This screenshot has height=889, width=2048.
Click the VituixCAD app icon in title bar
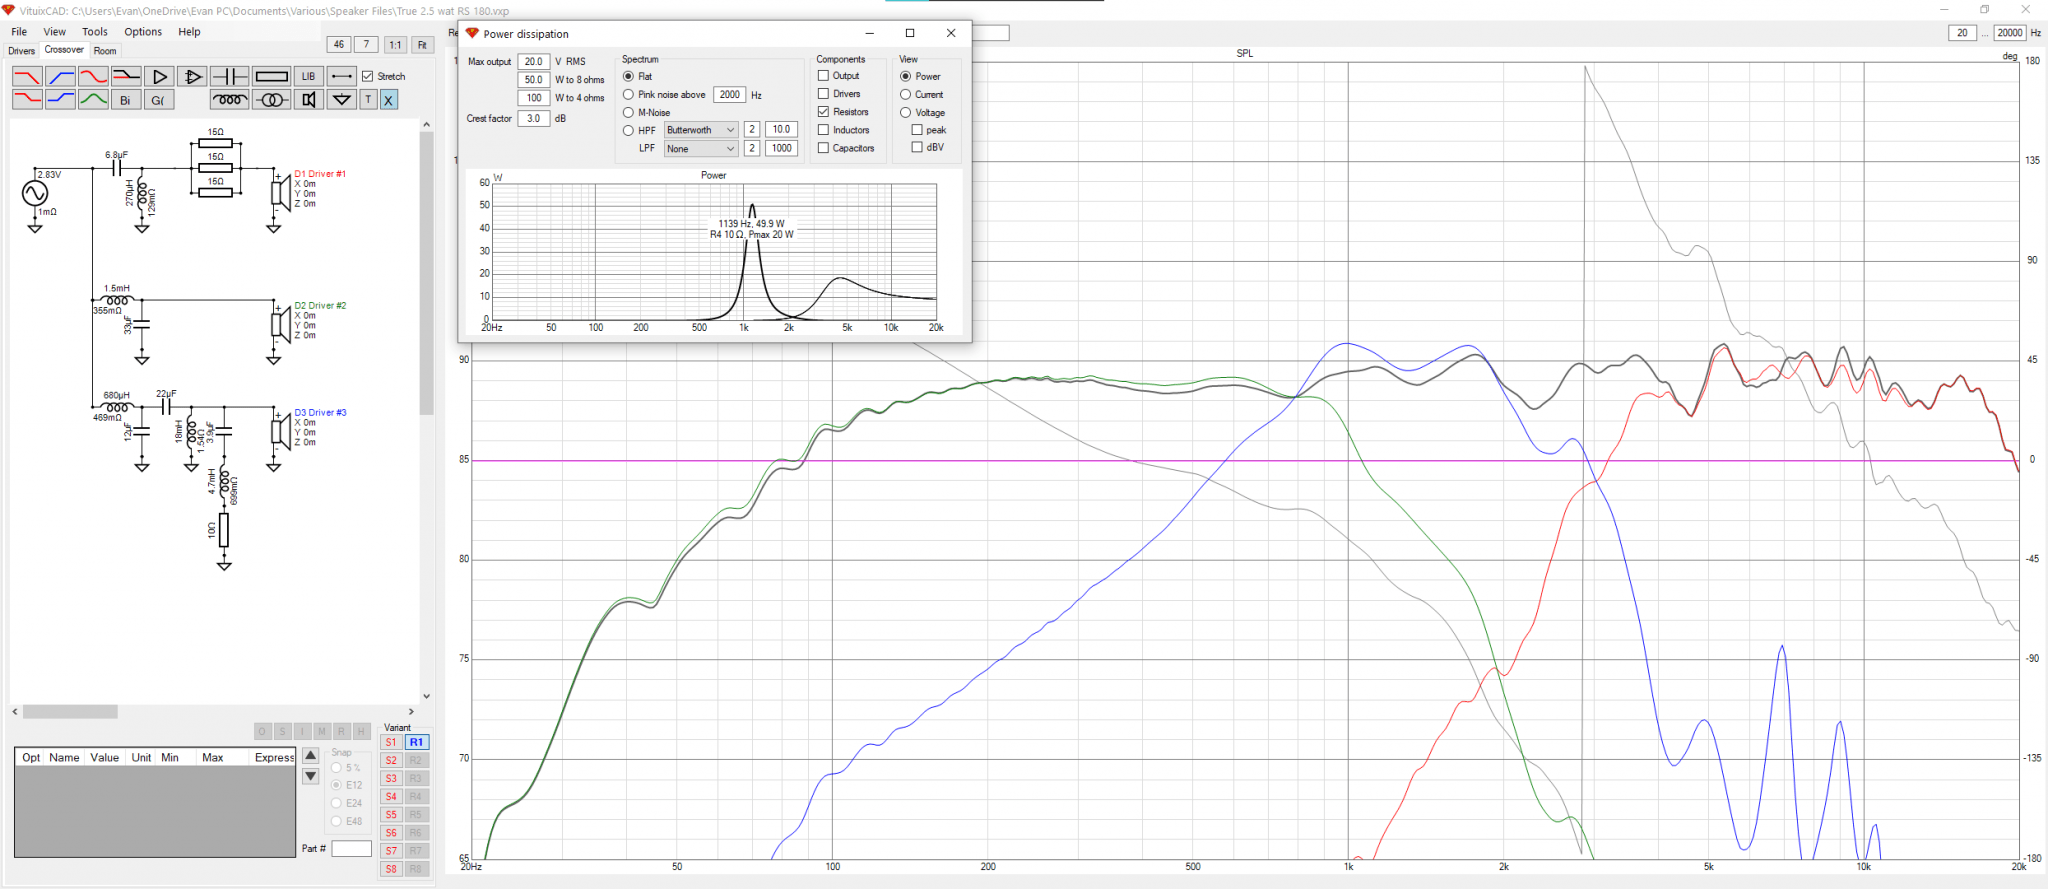click(9, 10)
